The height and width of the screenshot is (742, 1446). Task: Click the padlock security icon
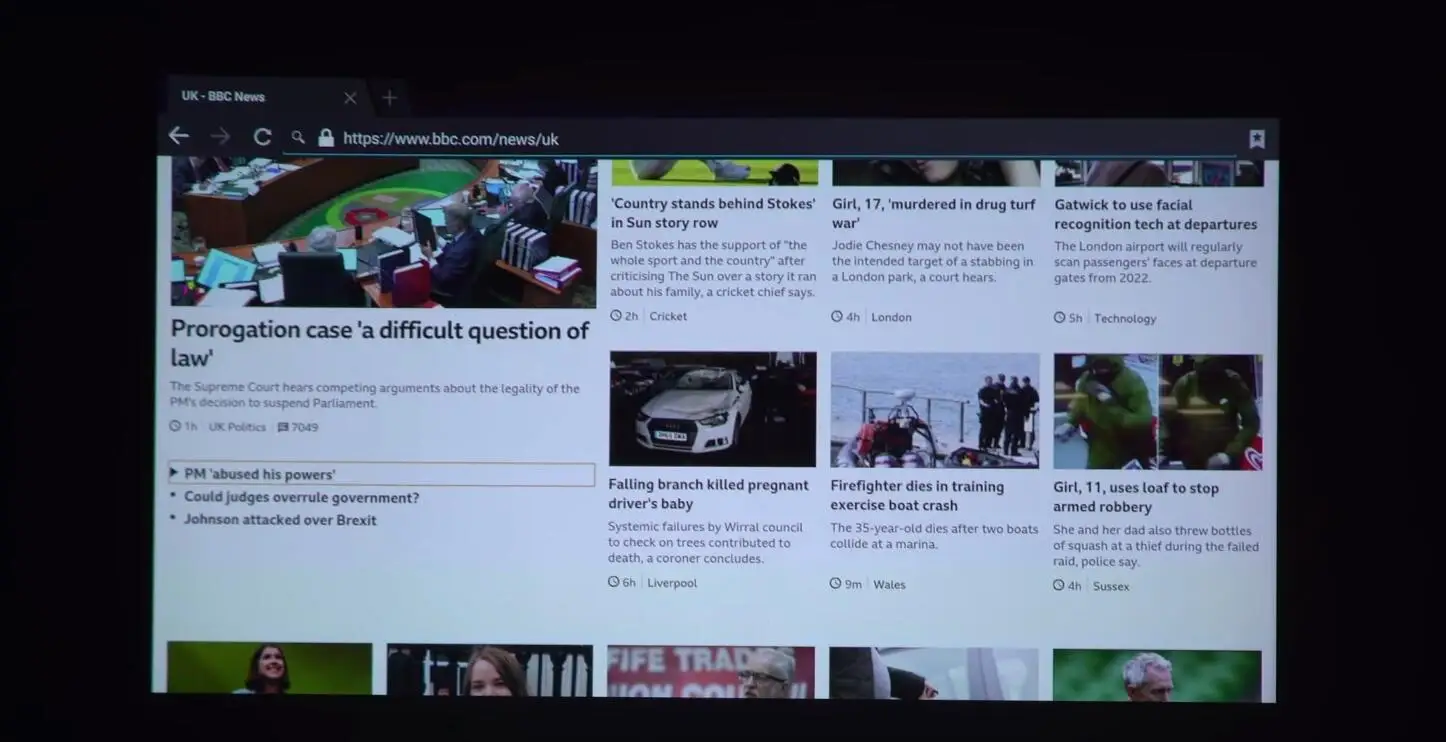pyautogui.click(x=326, y=138)
